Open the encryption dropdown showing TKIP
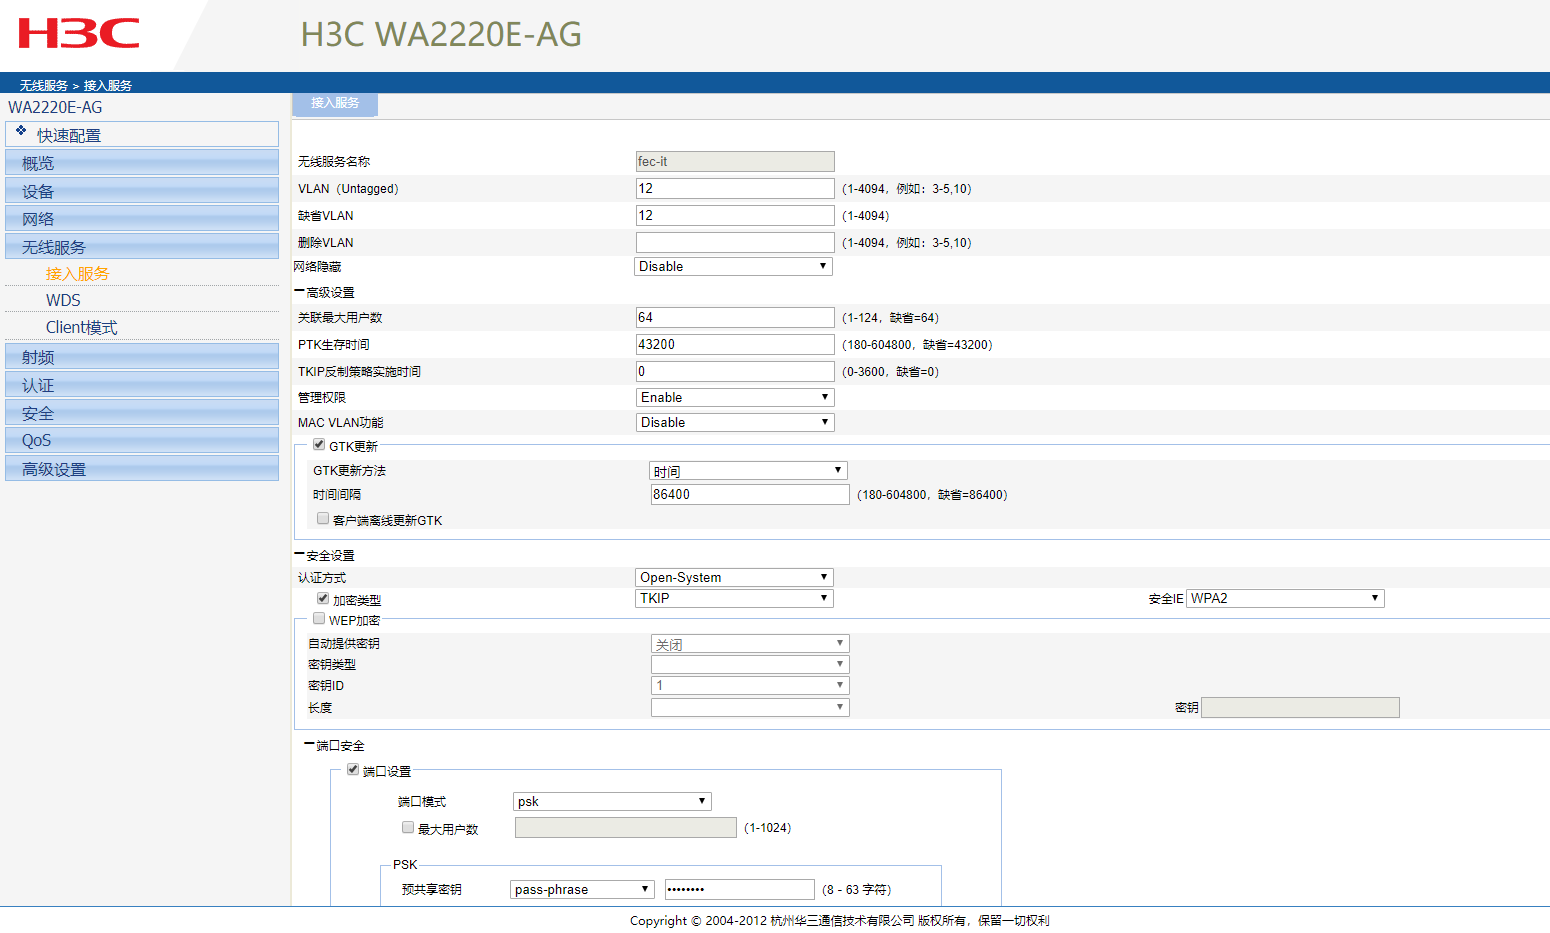 point(734,598)
